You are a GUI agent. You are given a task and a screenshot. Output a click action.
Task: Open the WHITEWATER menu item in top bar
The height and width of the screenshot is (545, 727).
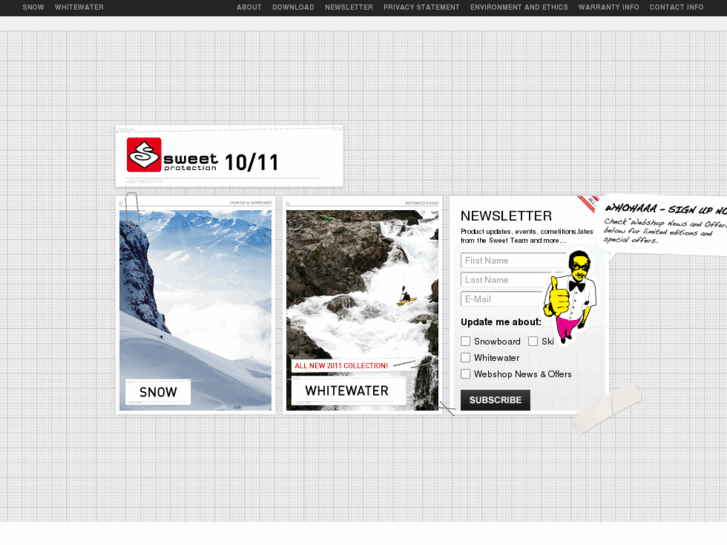point(79,7)
